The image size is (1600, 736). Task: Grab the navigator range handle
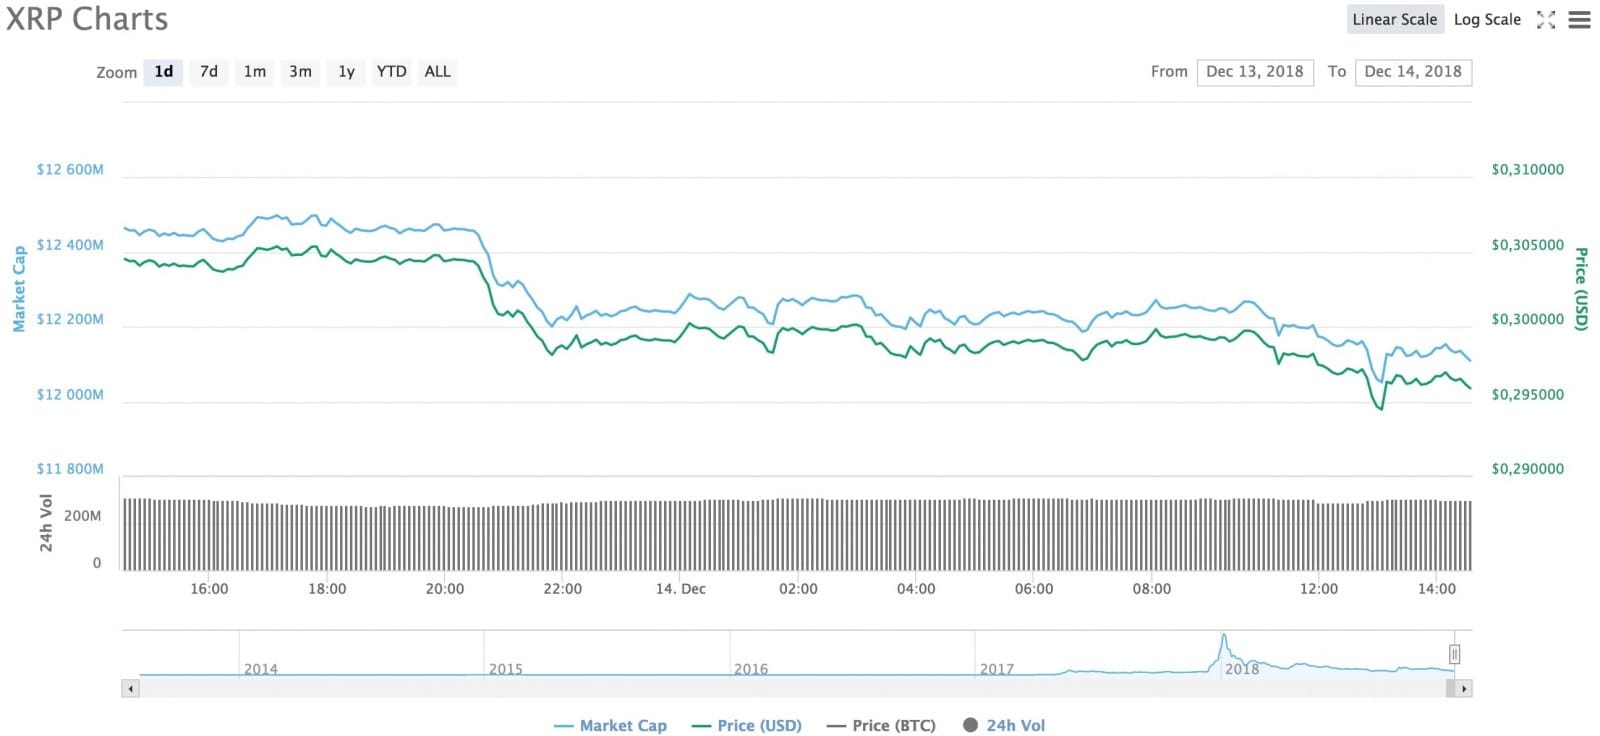(x=1454, y=654)
